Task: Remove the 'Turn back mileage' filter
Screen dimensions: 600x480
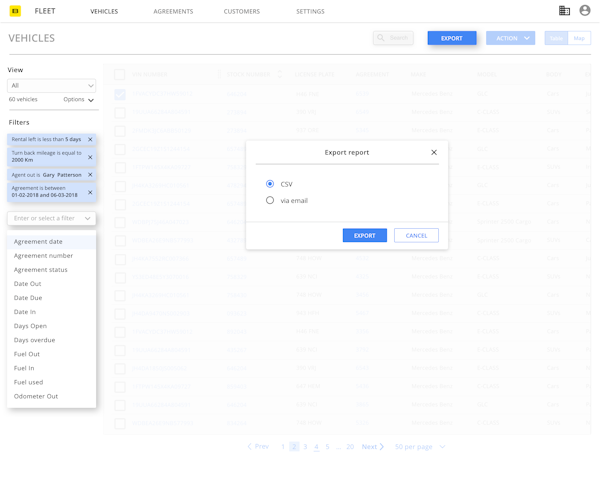Action: pos(90,157)
